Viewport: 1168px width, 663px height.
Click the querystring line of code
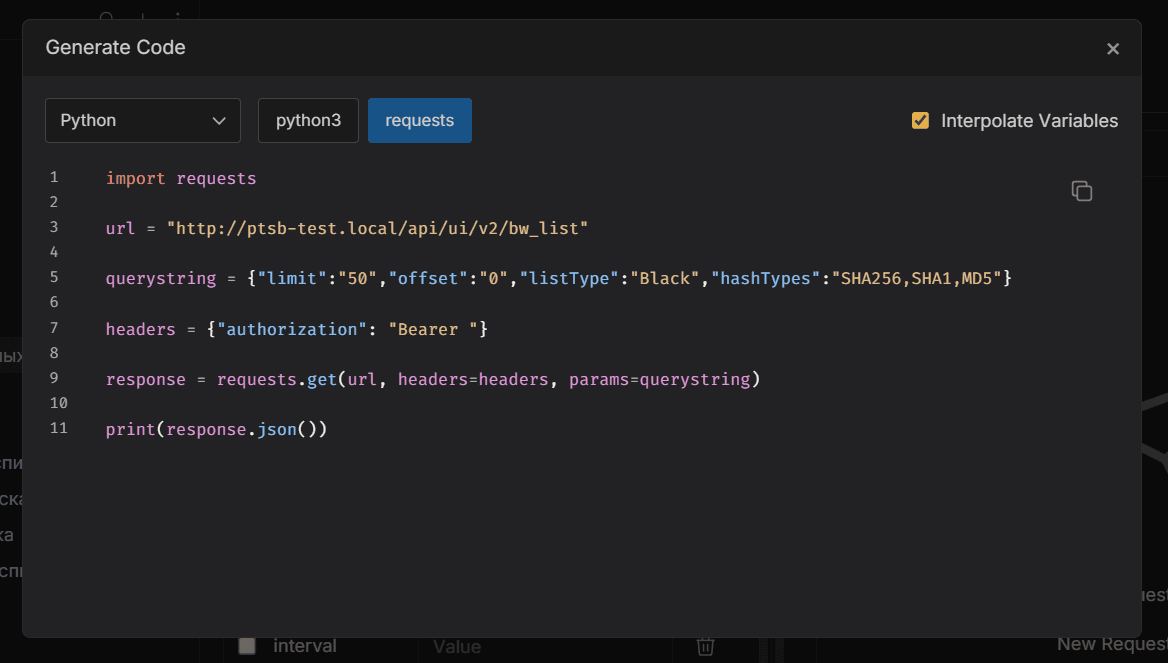click(x=559, y=279)
